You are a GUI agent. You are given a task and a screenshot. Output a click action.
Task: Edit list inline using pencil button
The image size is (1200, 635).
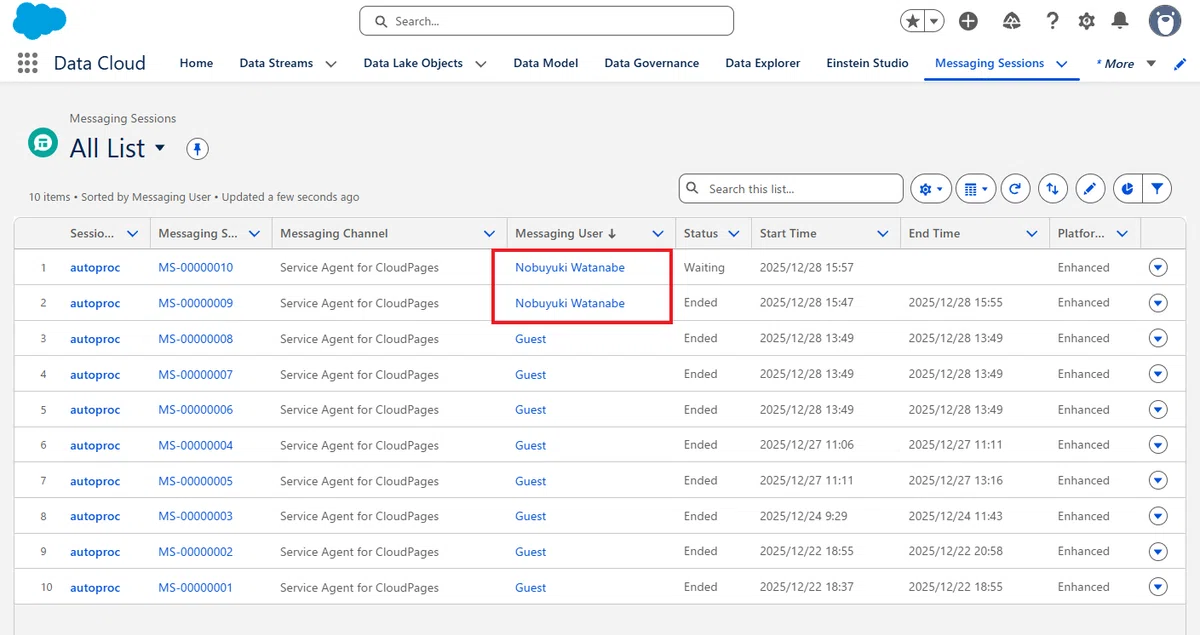pos(1090,188)
